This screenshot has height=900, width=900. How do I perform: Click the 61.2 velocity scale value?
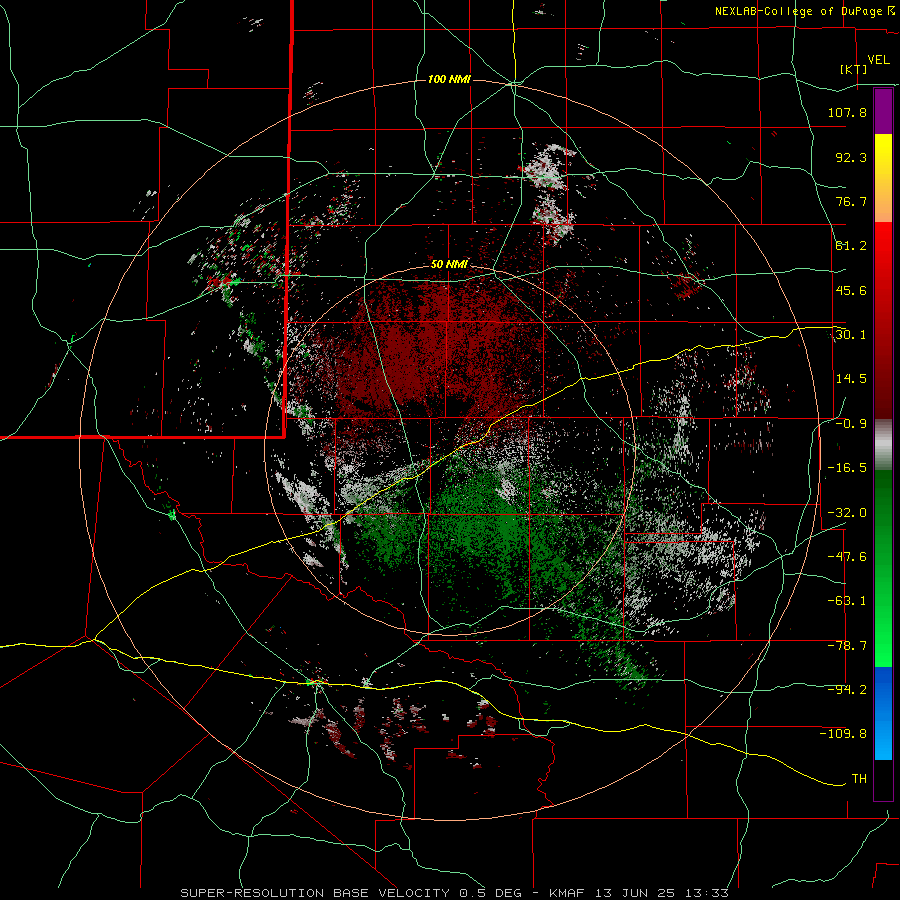[x=851, y=246]
